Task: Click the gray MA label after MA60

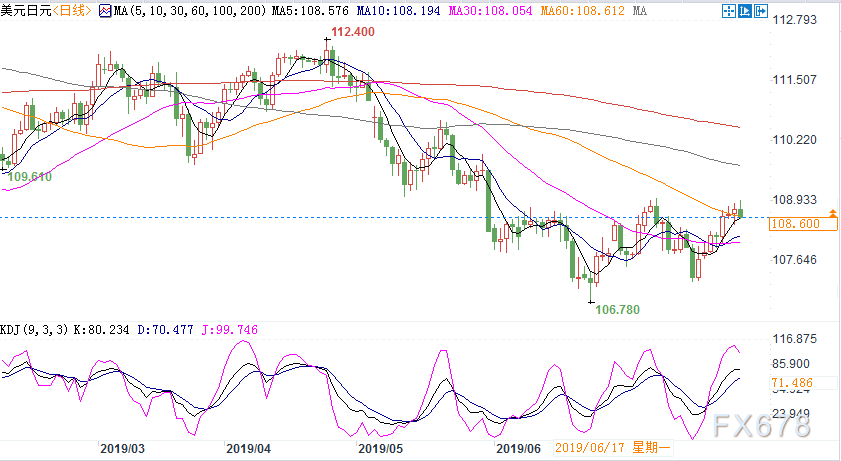Action: [x=639, y=11]
